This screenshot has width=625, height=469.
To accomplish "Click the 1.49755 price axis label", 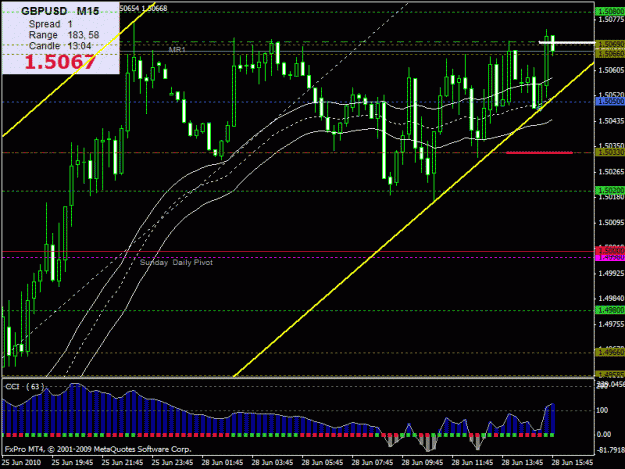I will pyautogui.click(x=611, y=324).
